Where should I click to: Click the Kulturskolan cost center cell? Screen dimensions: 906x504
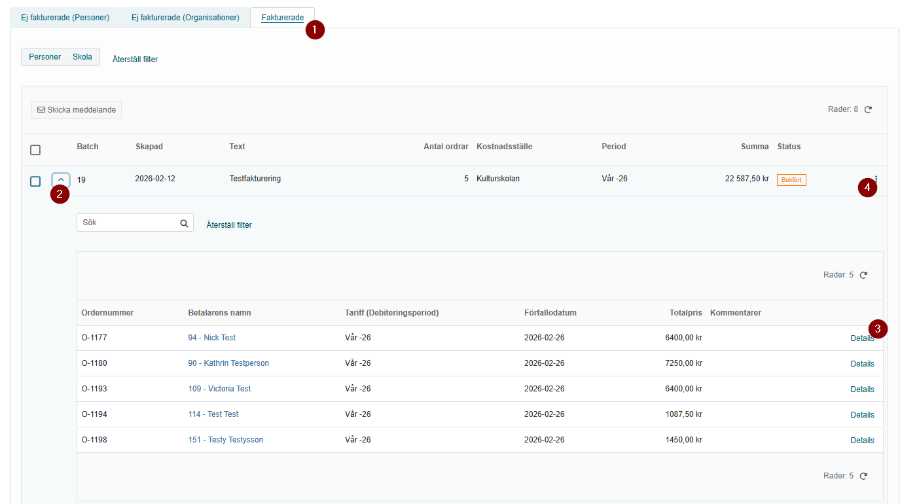pyautogui.click(x=497, y=179)
